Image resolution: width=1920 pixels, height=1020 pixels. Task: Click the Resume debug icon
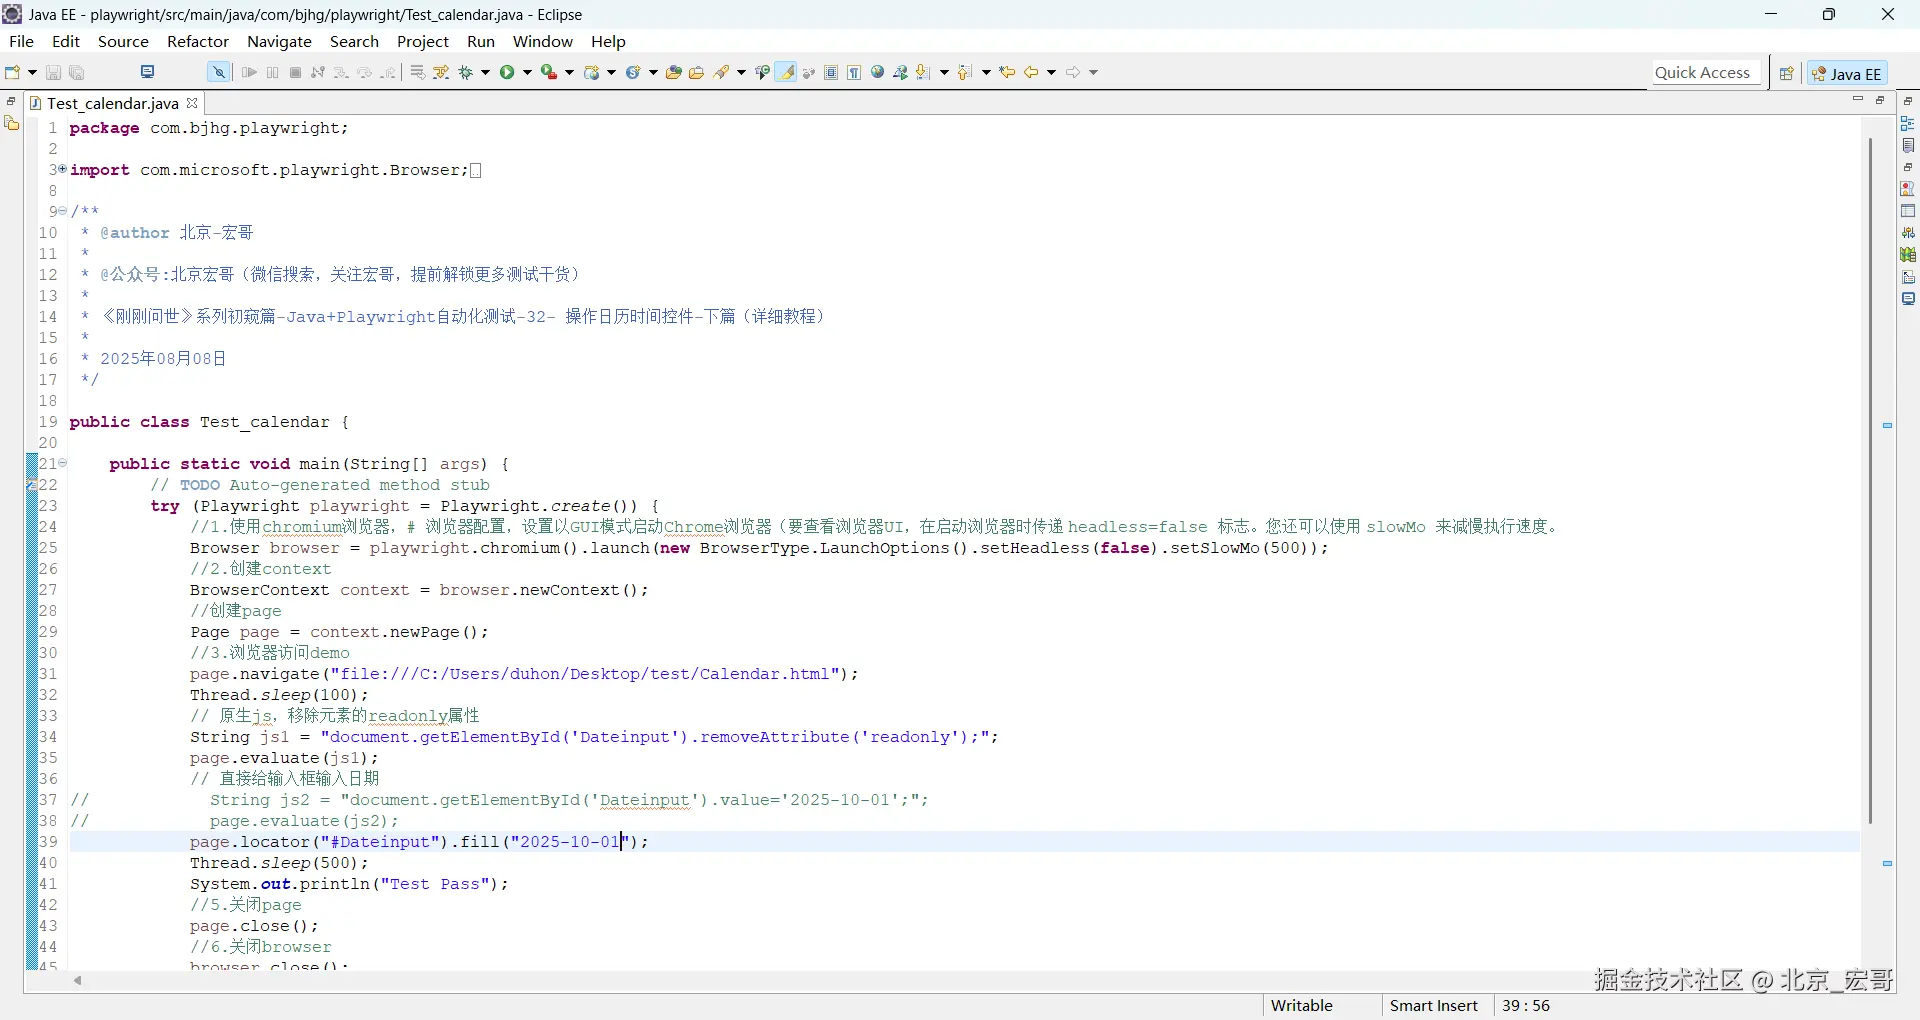(x=249, y=72)
